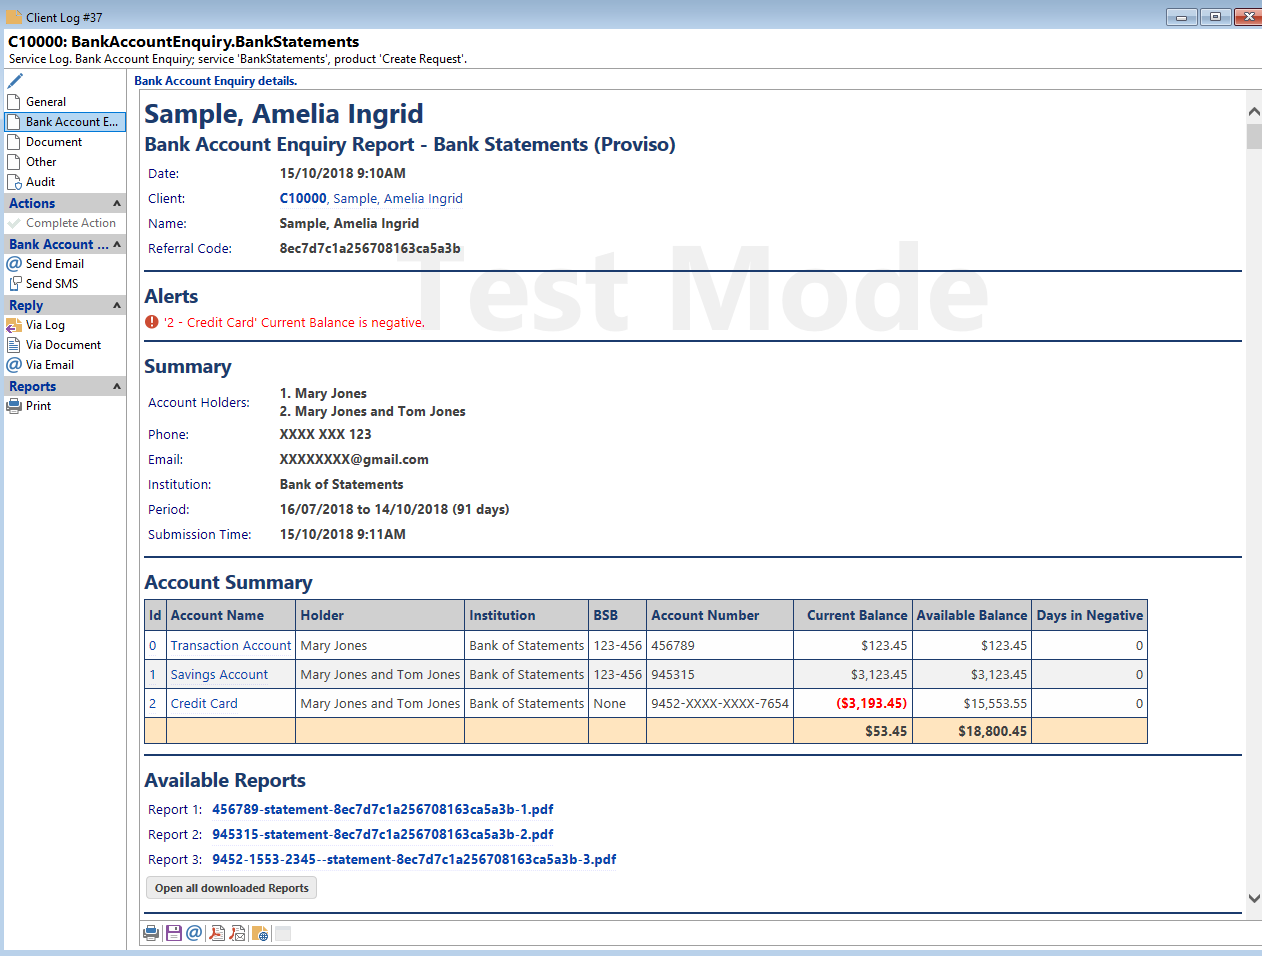This screenshot has width=1262, height=956.
Task: Click the email @ icon in bottom toolbar
Action: click(194, 933)
